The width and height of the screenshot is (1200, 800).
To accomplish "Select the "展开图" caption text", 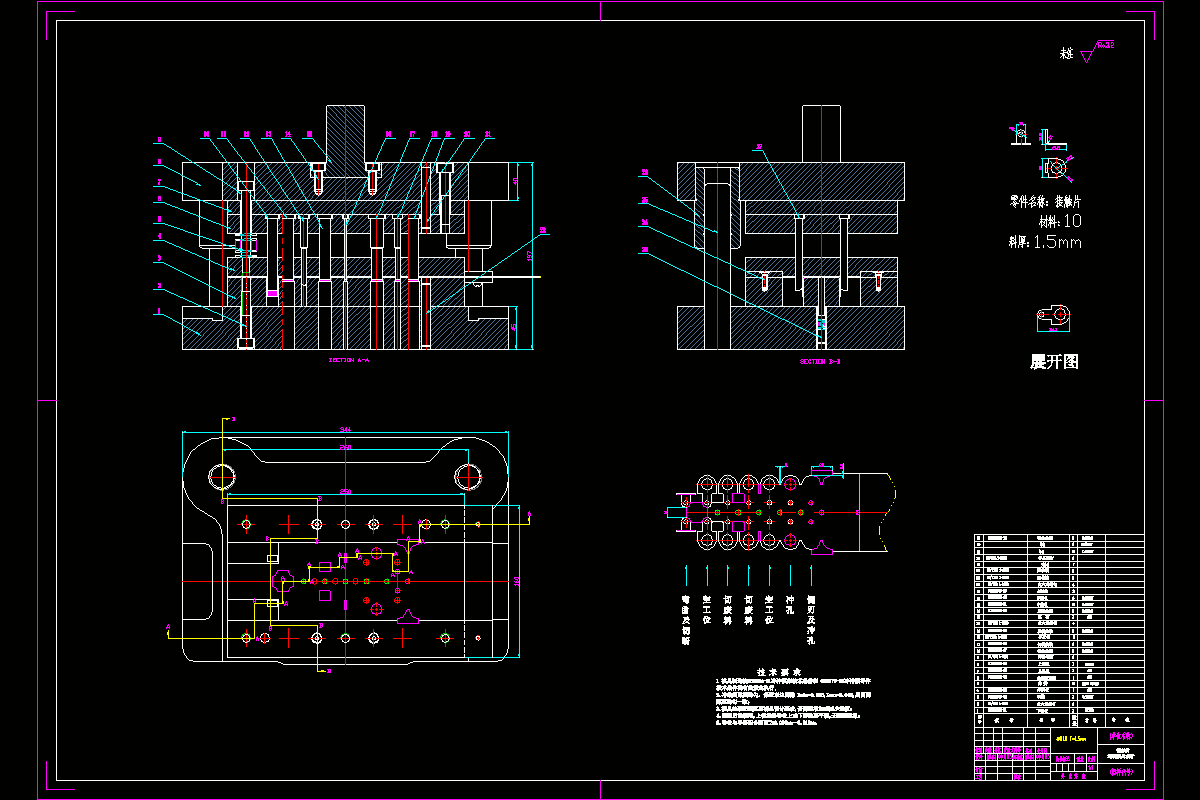I will pos(1054,362).
